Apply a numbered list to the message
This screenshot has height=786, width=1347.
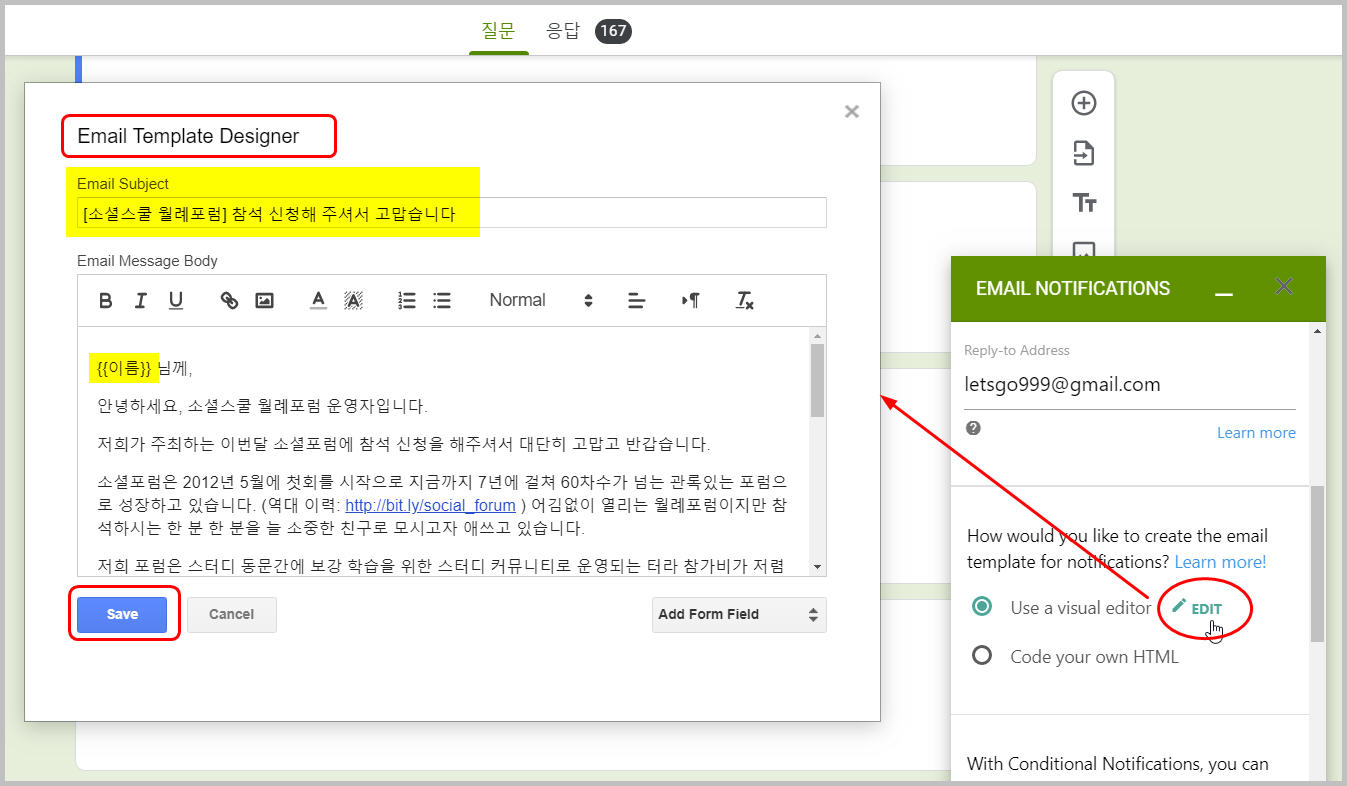(x=406, y=300)
